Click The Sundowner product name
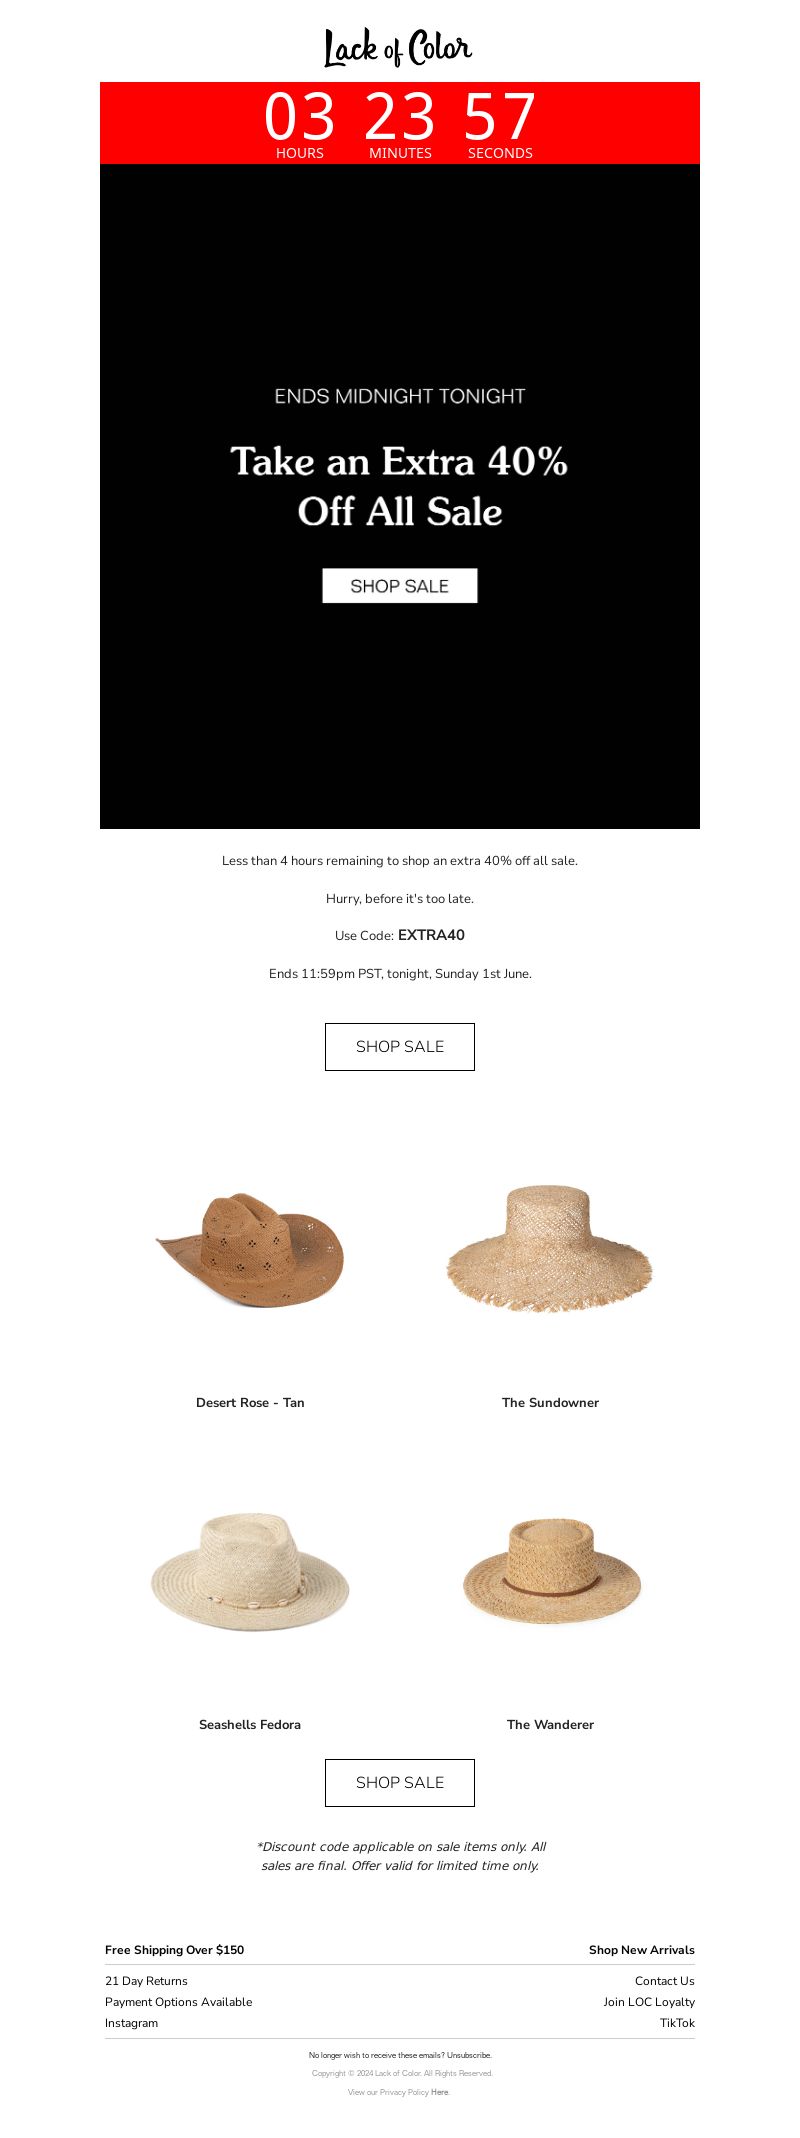This screenshot has width=800, height=2138. click(x=550, y=1403)
